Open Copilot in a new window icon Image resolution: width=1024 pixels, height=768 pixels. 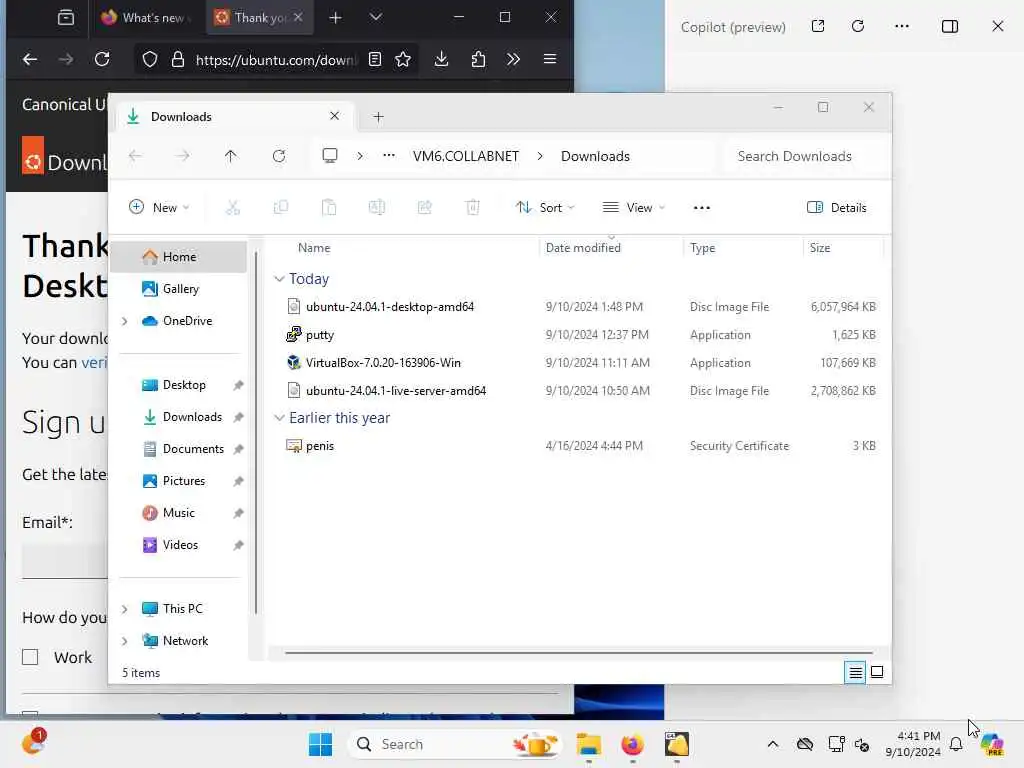click(818, 26)
